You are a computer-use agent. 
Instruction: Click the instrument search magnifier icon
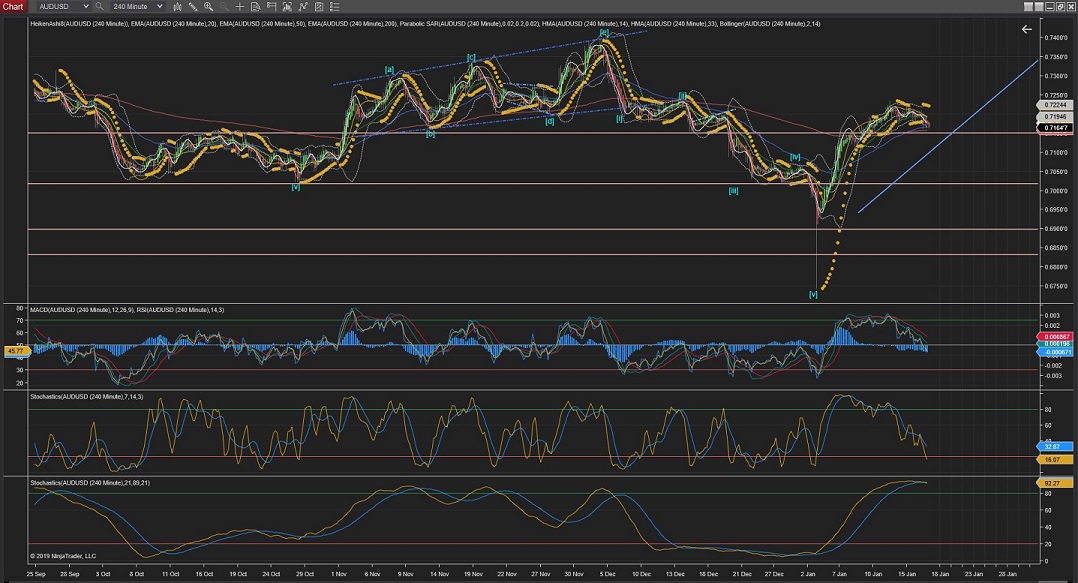[x=100, y=6]
